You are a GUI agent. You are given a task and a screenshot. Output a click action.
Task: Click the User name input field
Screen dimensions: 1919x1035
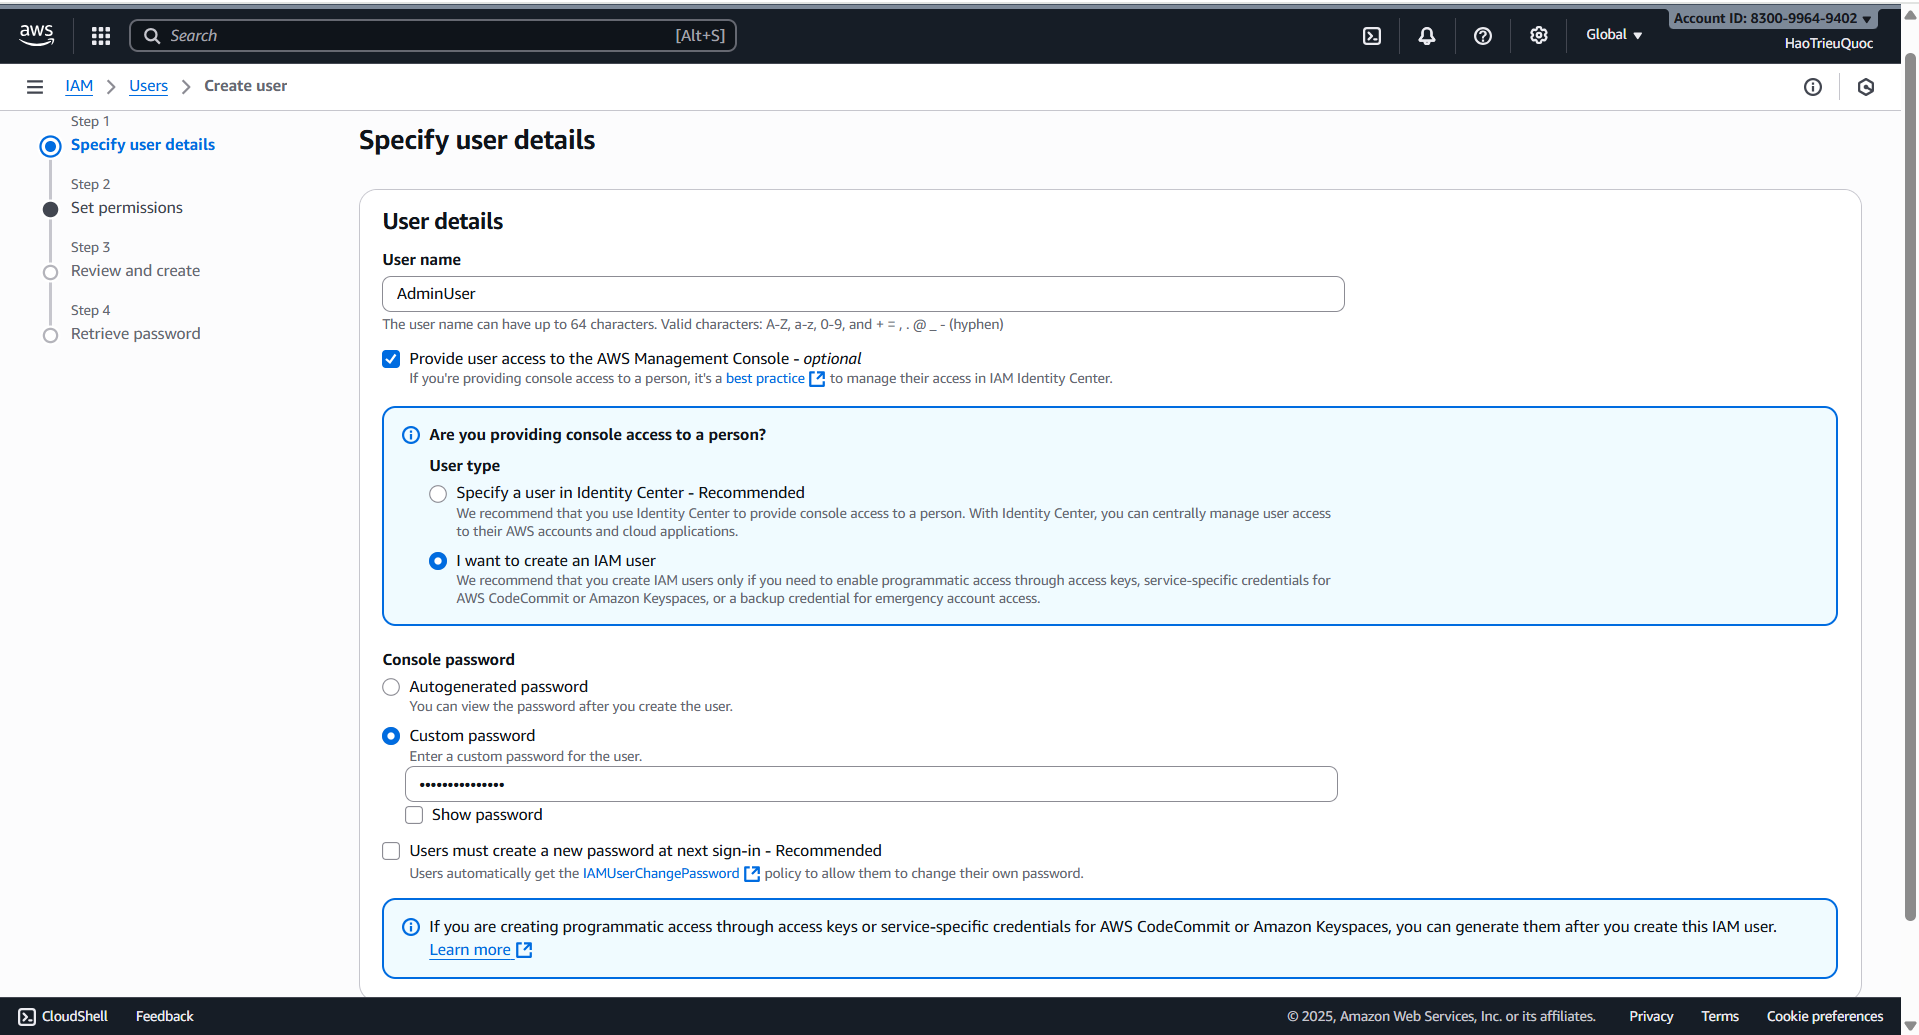click(x=863, y=294)
